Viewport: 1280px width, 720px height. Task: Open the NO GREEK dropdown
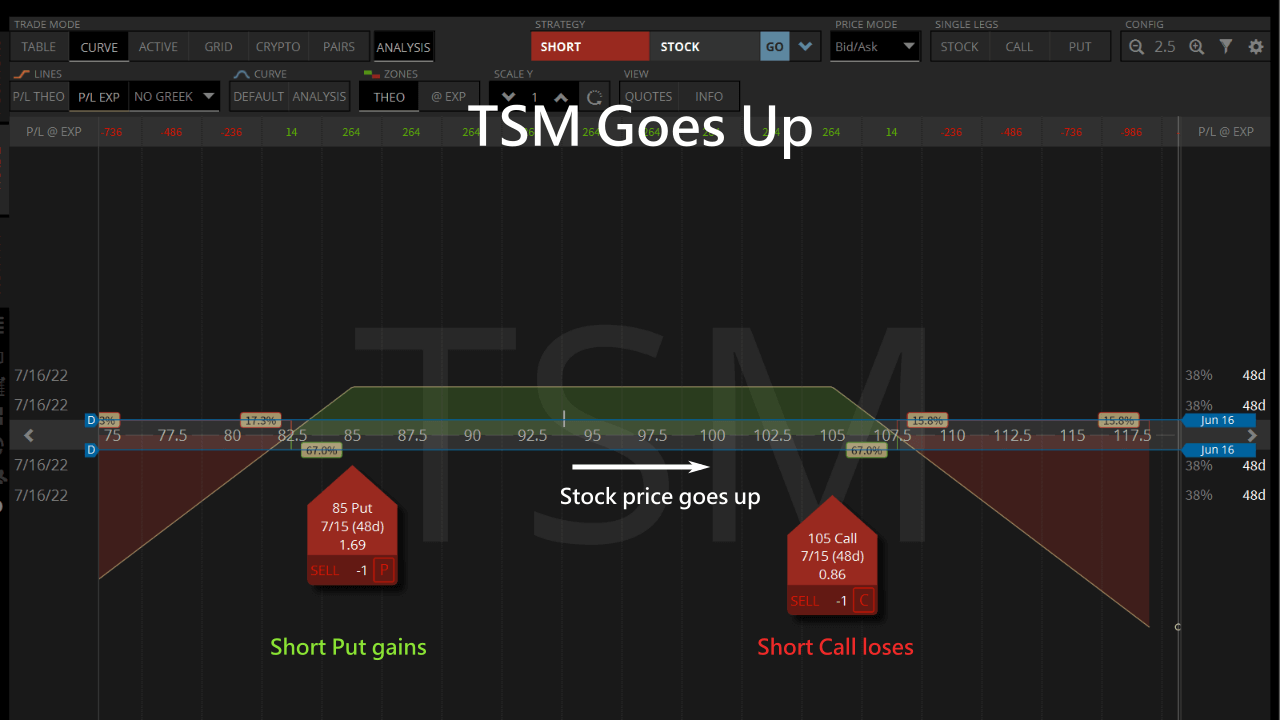(175, 97)
